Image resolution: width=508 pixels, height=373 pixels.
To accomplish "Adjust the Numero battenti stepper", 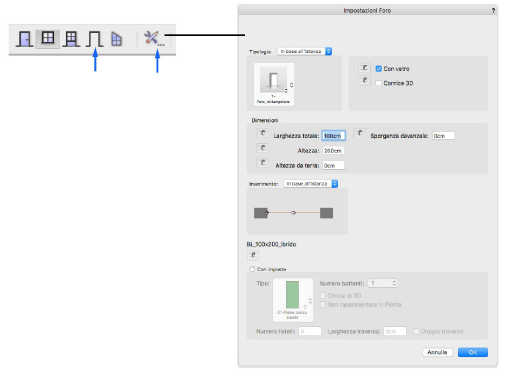I will (394, 283).
